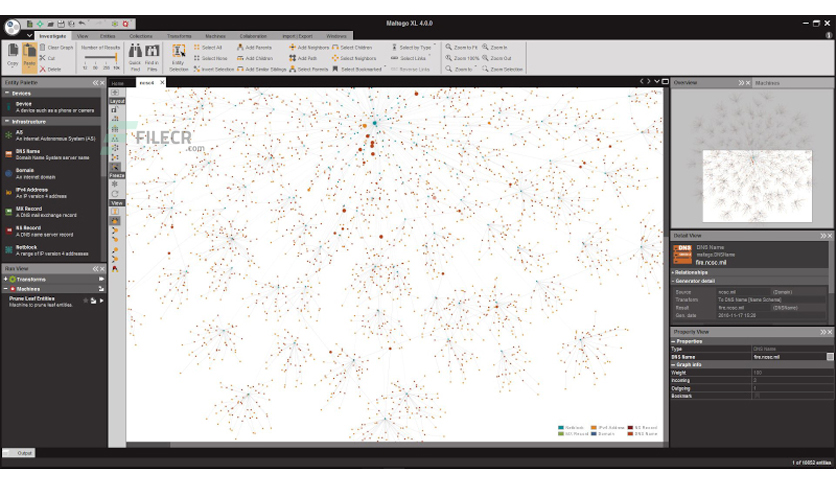The image size is (836, 484).
Task: Toggle the highlighted layout mode button above Freeze
Action: [x=115, y=167]
